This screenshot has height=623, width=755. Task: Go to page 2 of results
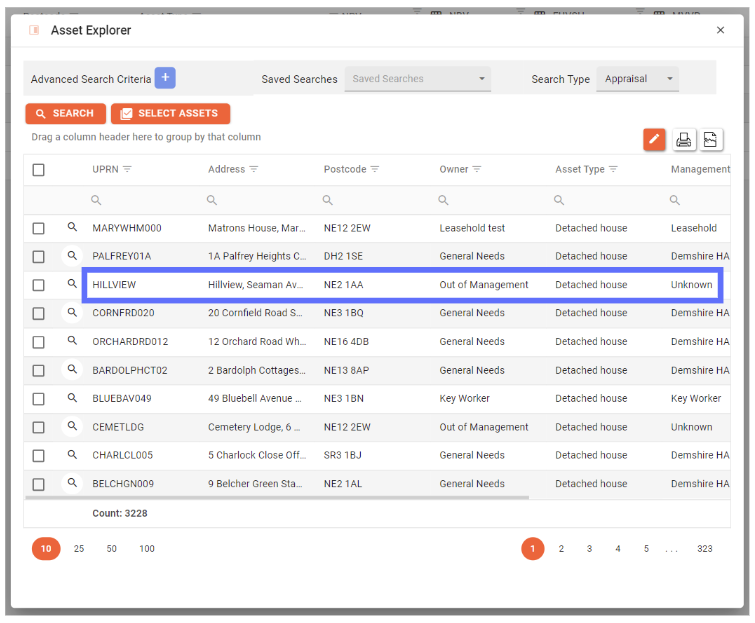(x=561, y=549)
